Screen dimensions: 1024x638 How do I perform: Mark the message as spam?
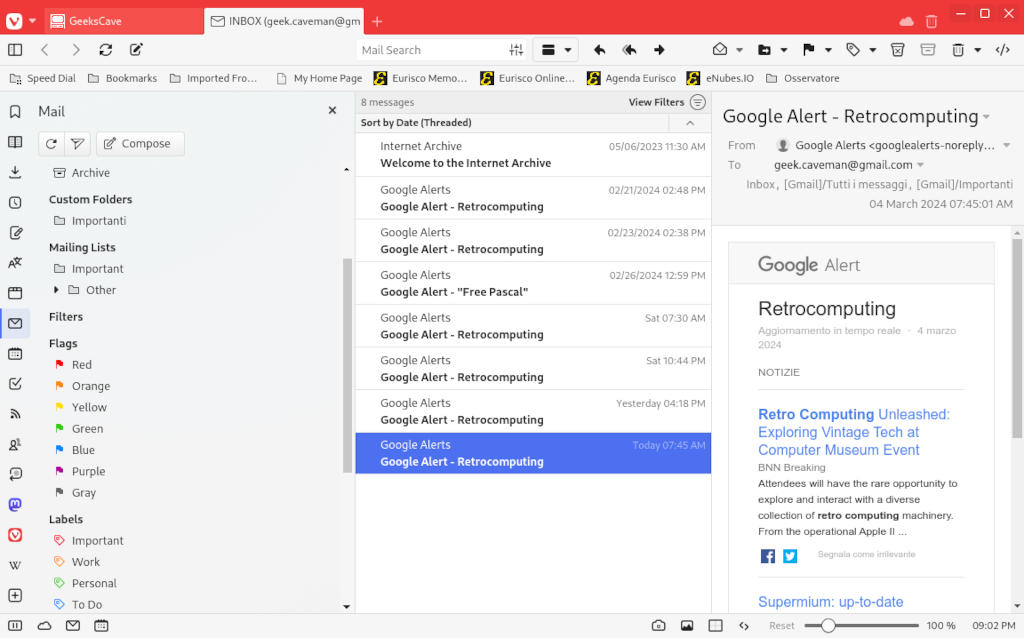[898, 50]
